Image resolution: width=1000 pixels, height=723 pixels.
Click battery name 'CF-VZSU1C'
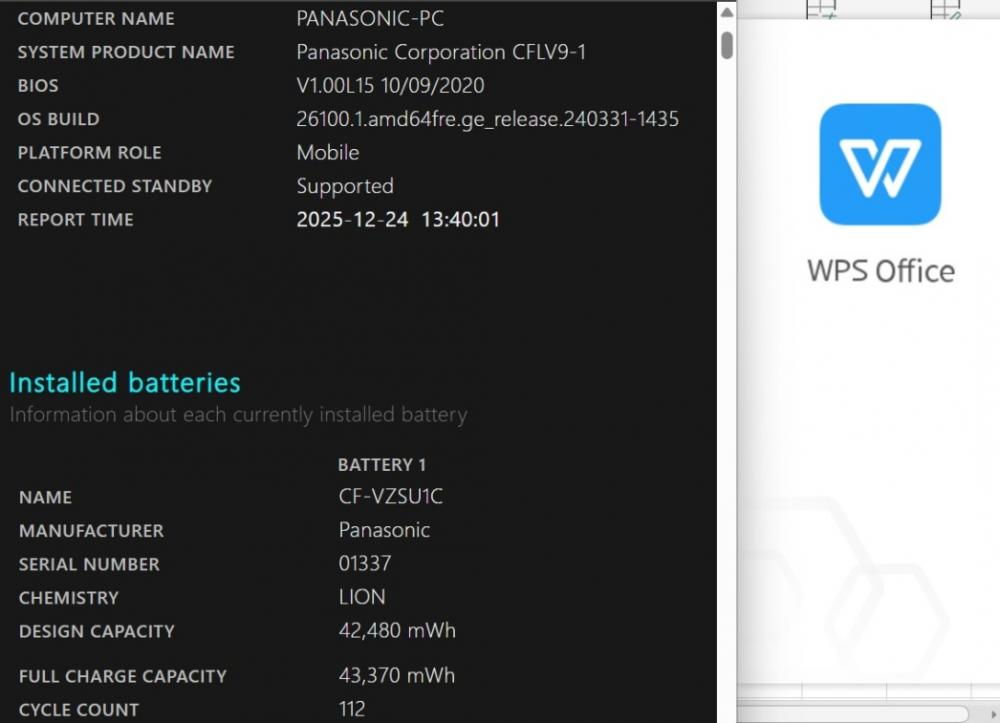(390, 497)
